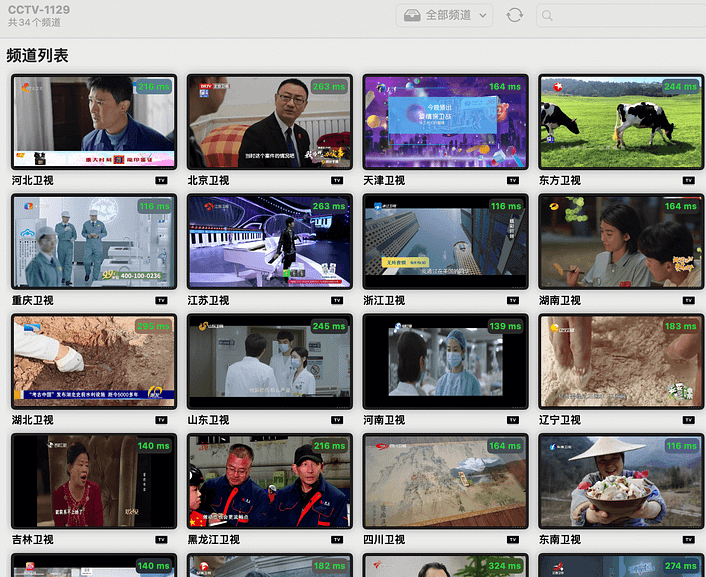Click the 295 ms latency badge on 湖北卫视
This screenshot has height=577, width=706.
coord(154,326)
